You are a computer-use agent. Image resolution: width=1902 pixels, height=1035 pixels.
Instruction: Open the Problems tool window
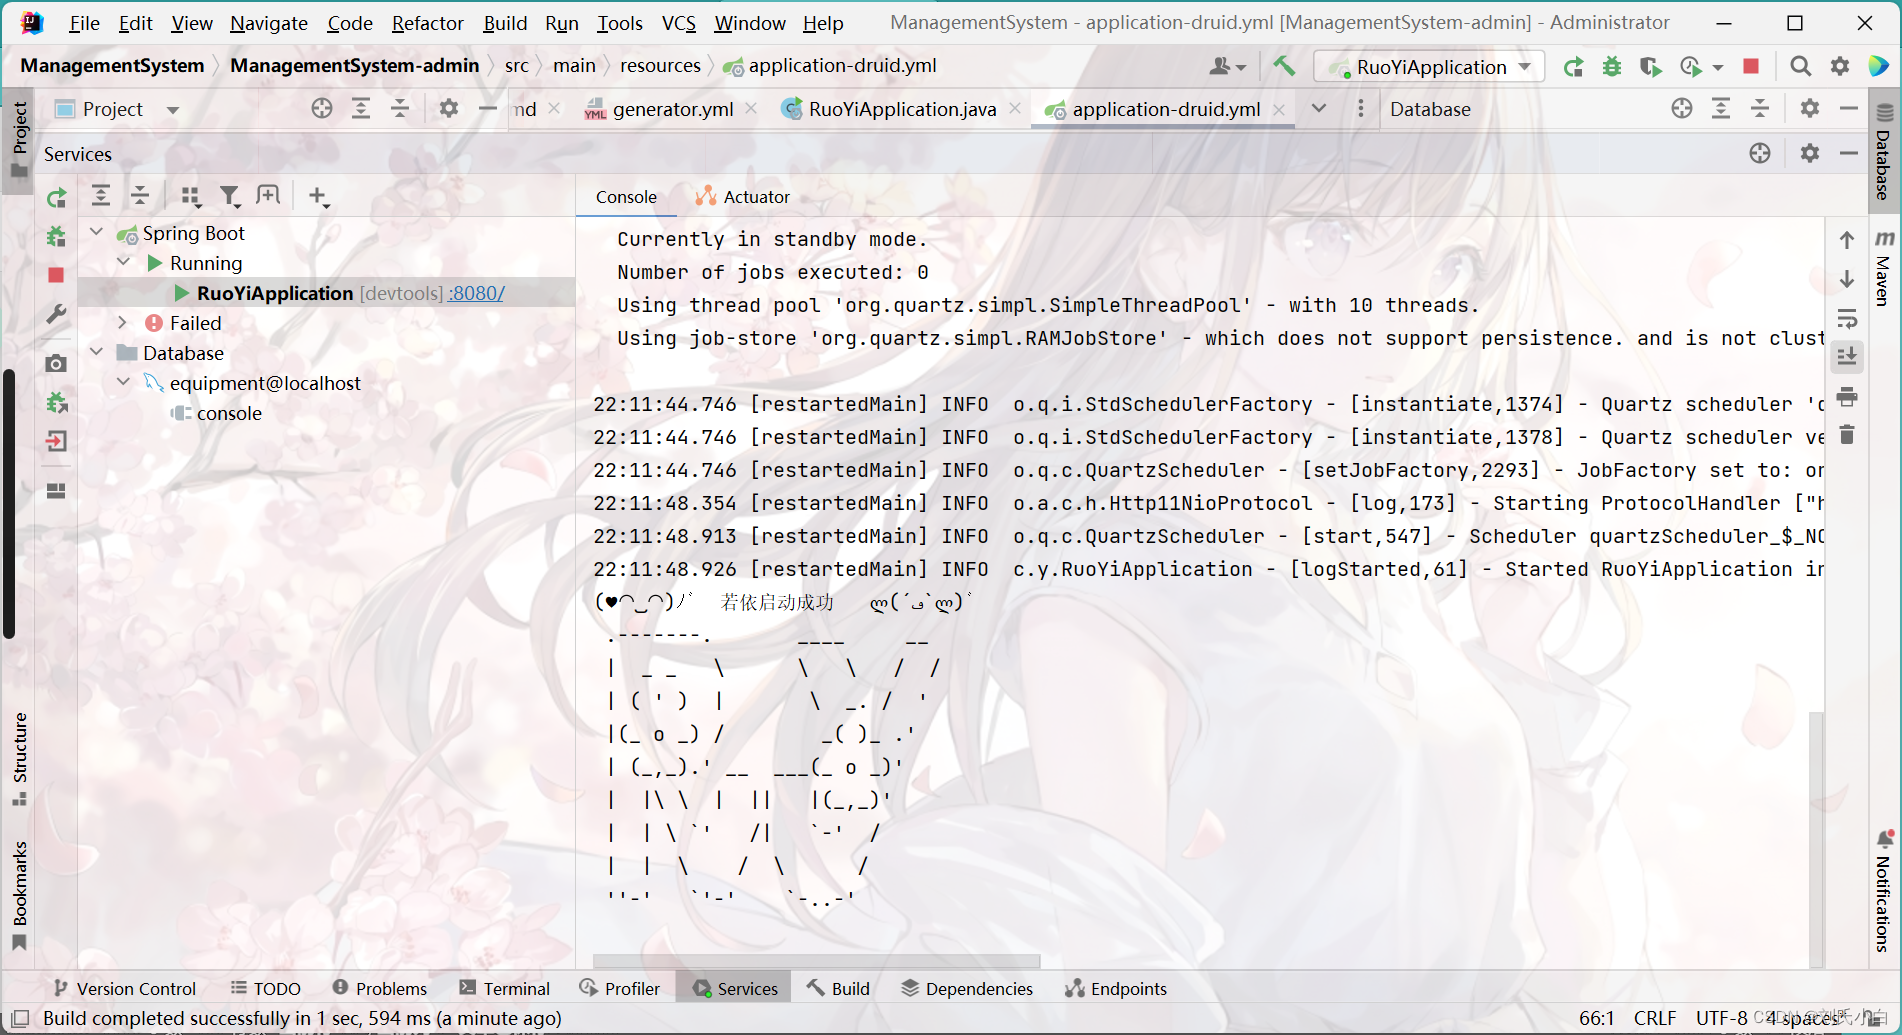click(x=380, y=988)
